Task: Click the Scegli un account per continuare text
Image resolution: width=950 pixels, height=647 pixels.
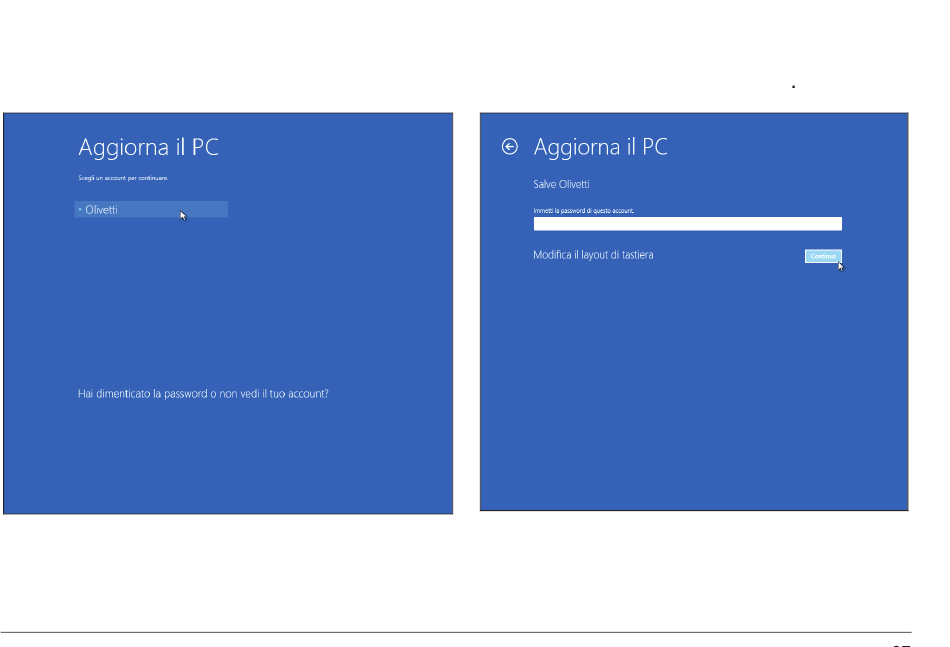Action: [x=123, y=178]
